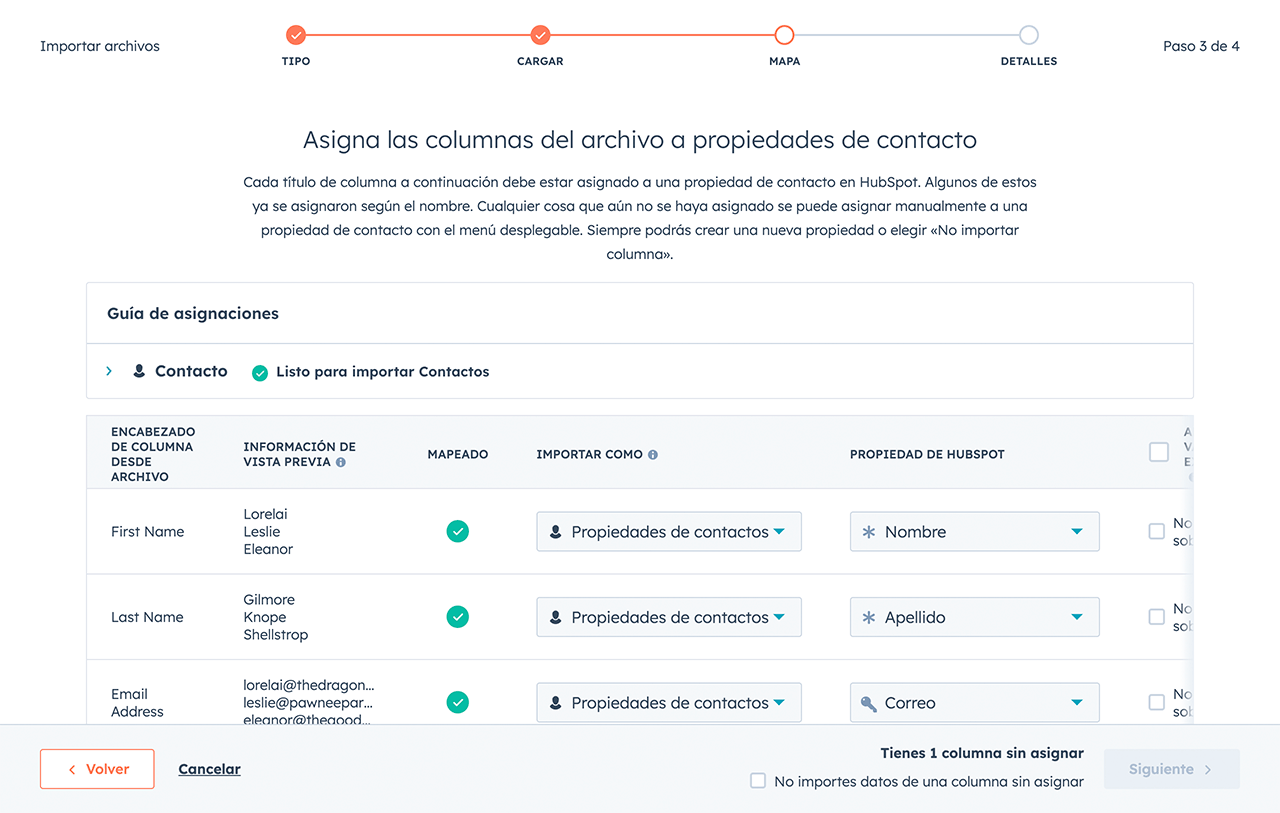Select the Mapa step in progress bar
This screenshot has width=1280, height=813.
point(784,36)
